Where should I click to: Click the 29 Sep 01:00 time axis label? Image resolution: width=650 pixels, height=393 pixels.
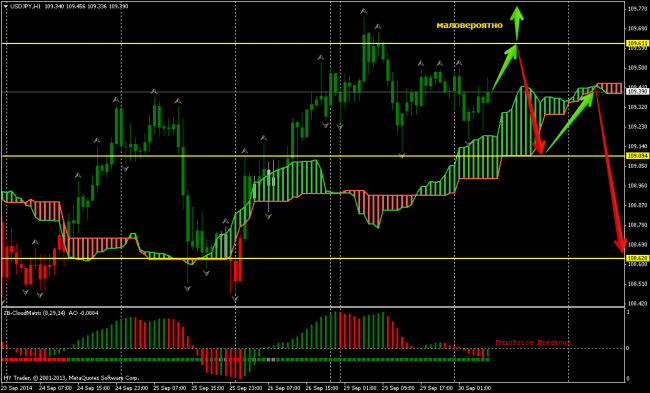point(361,388)
